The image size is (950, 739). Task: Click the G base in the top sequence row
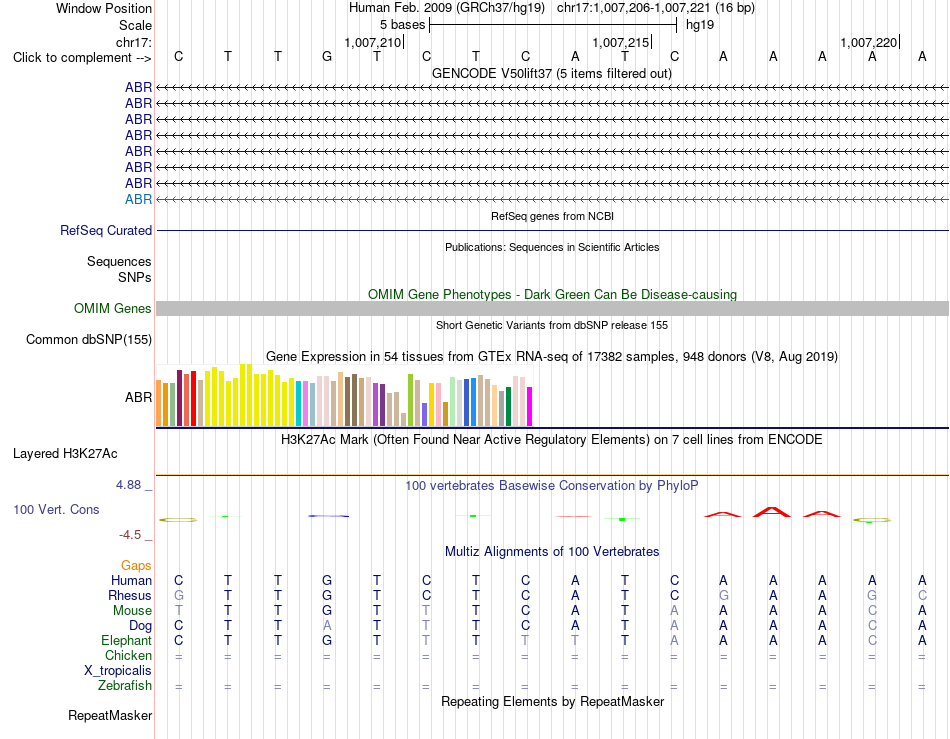[x=327, y=57]
